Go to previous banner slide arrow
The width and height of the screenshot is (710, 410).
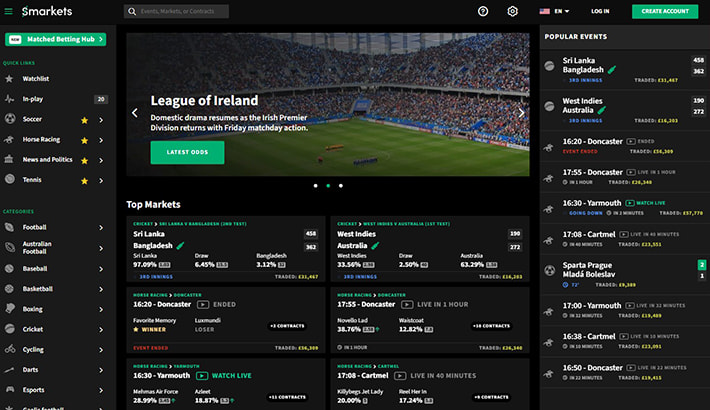coord(135,113)
